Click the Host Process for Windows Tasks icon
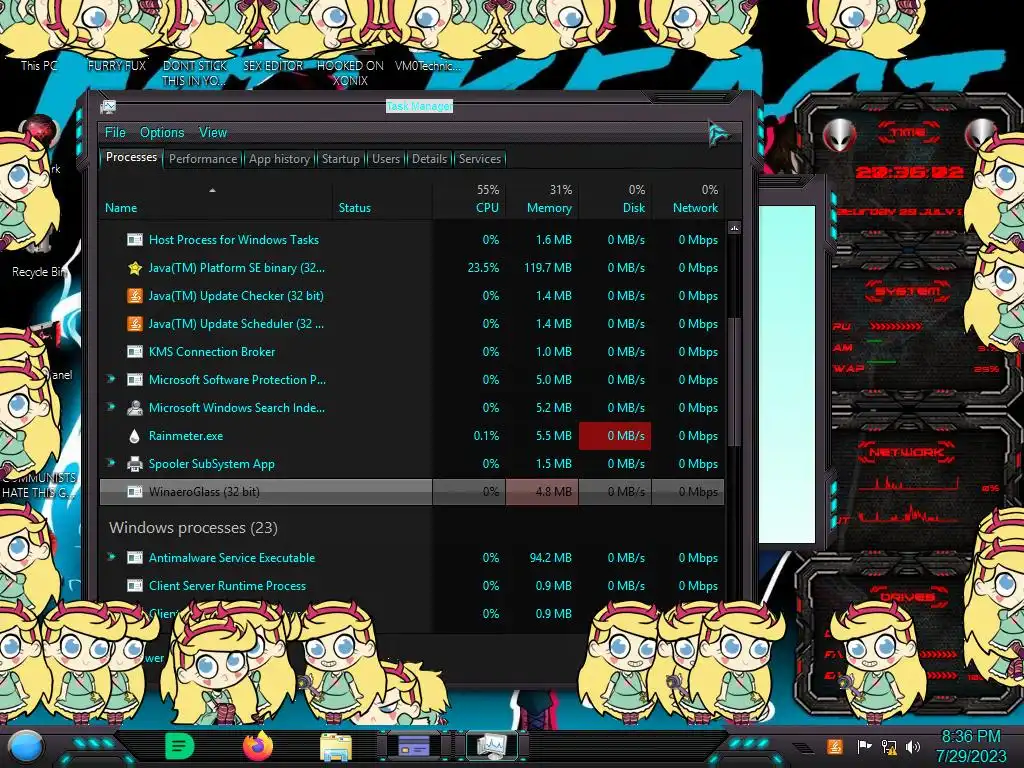The image size is (1024, 768). 135,240
